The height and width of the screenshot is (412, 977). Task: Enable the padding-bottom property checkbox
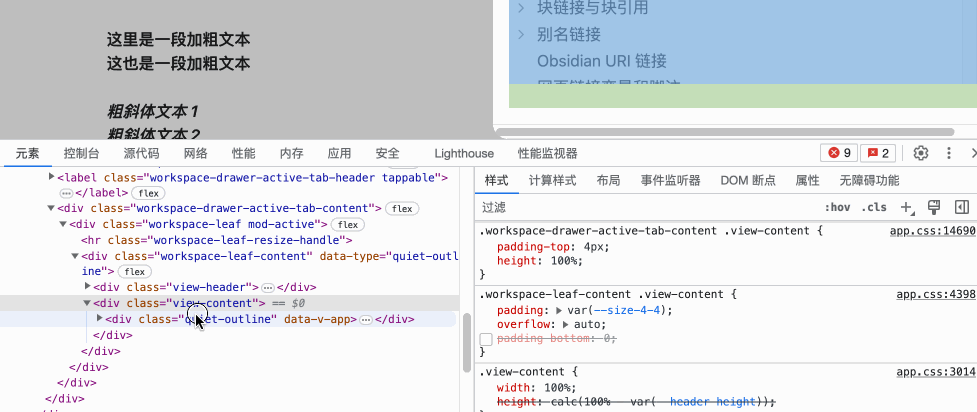487,340
